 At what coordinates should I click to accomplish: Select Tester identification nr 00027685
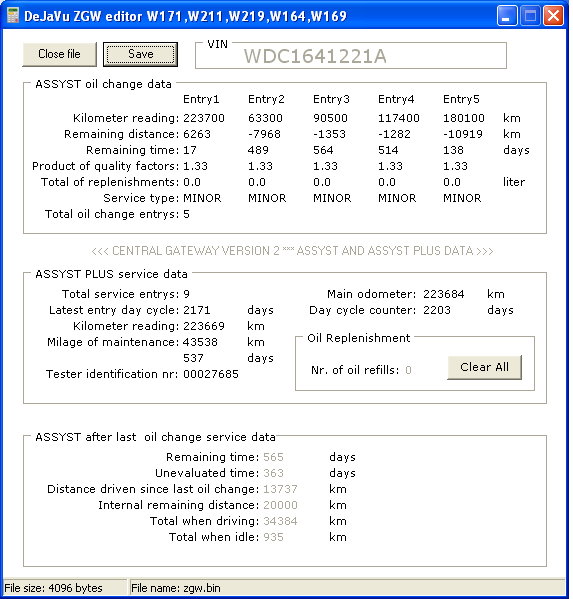click(211, 374)
